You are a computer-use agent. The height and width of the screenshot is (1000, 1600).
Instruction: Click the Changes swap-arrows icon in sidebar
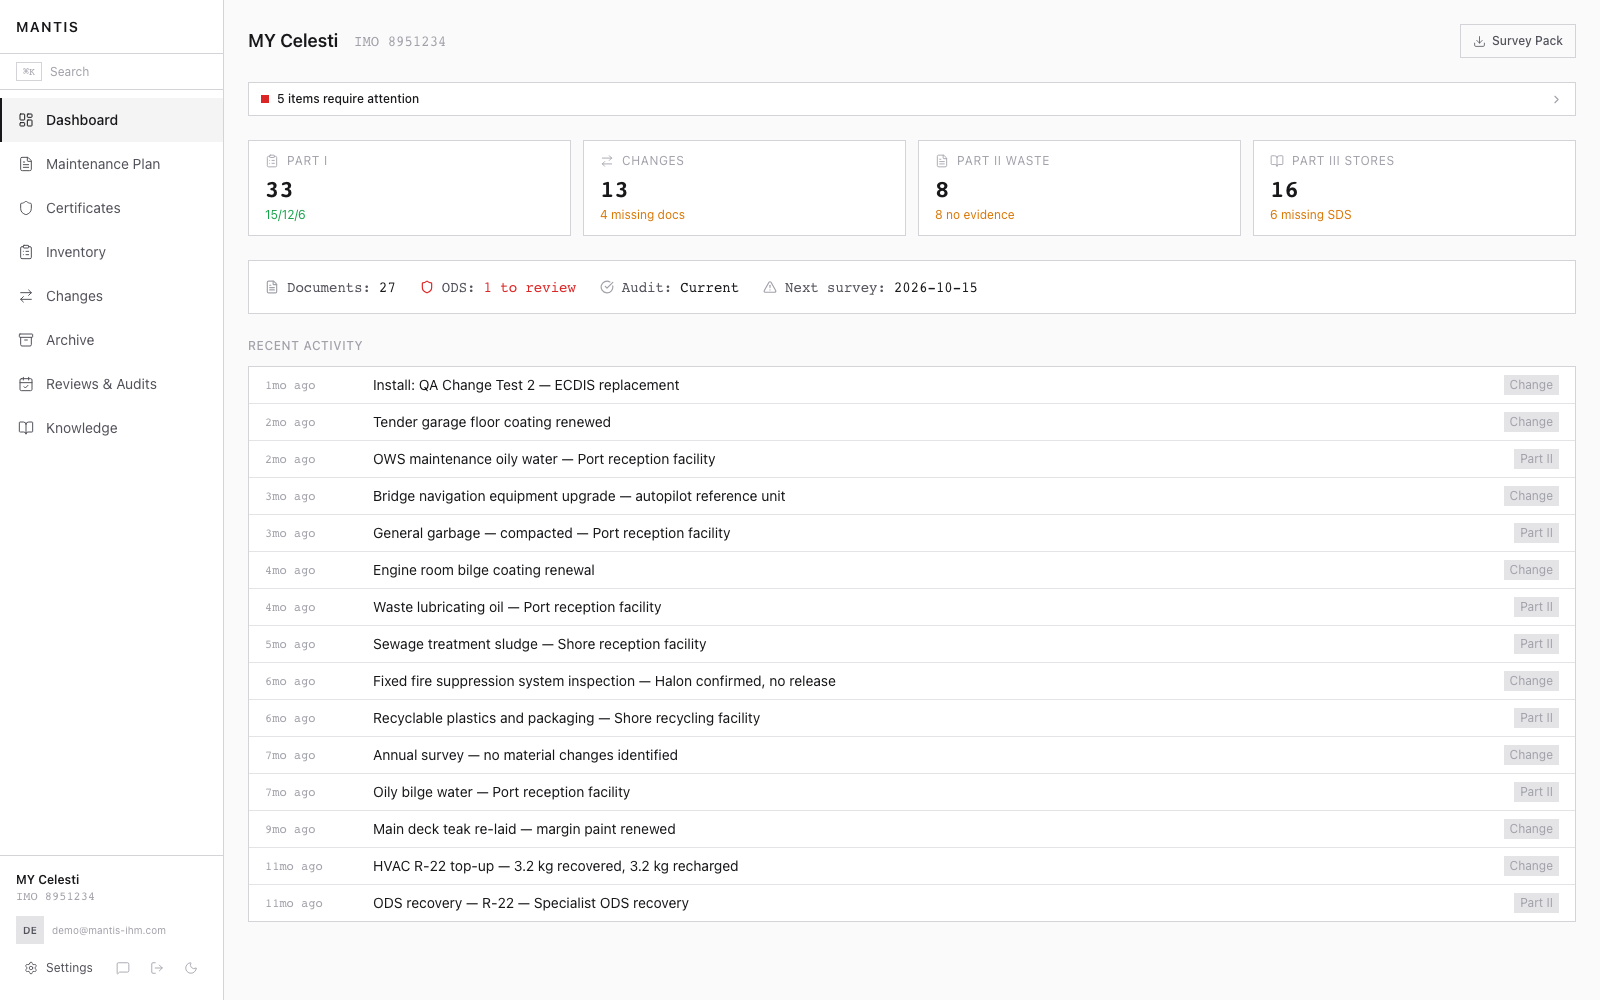26,296
